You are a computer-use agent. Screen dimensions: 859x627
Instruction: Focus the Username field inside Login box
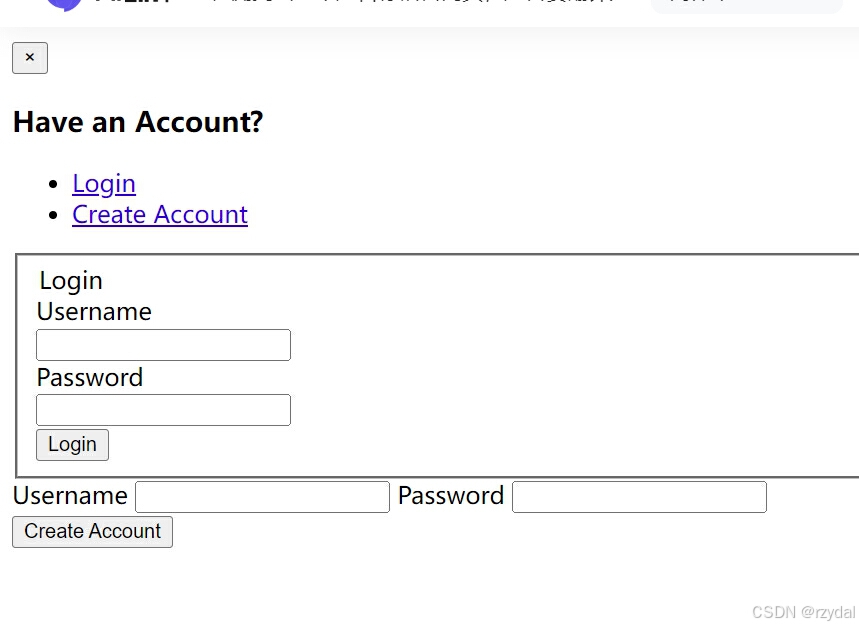(163, 345)
